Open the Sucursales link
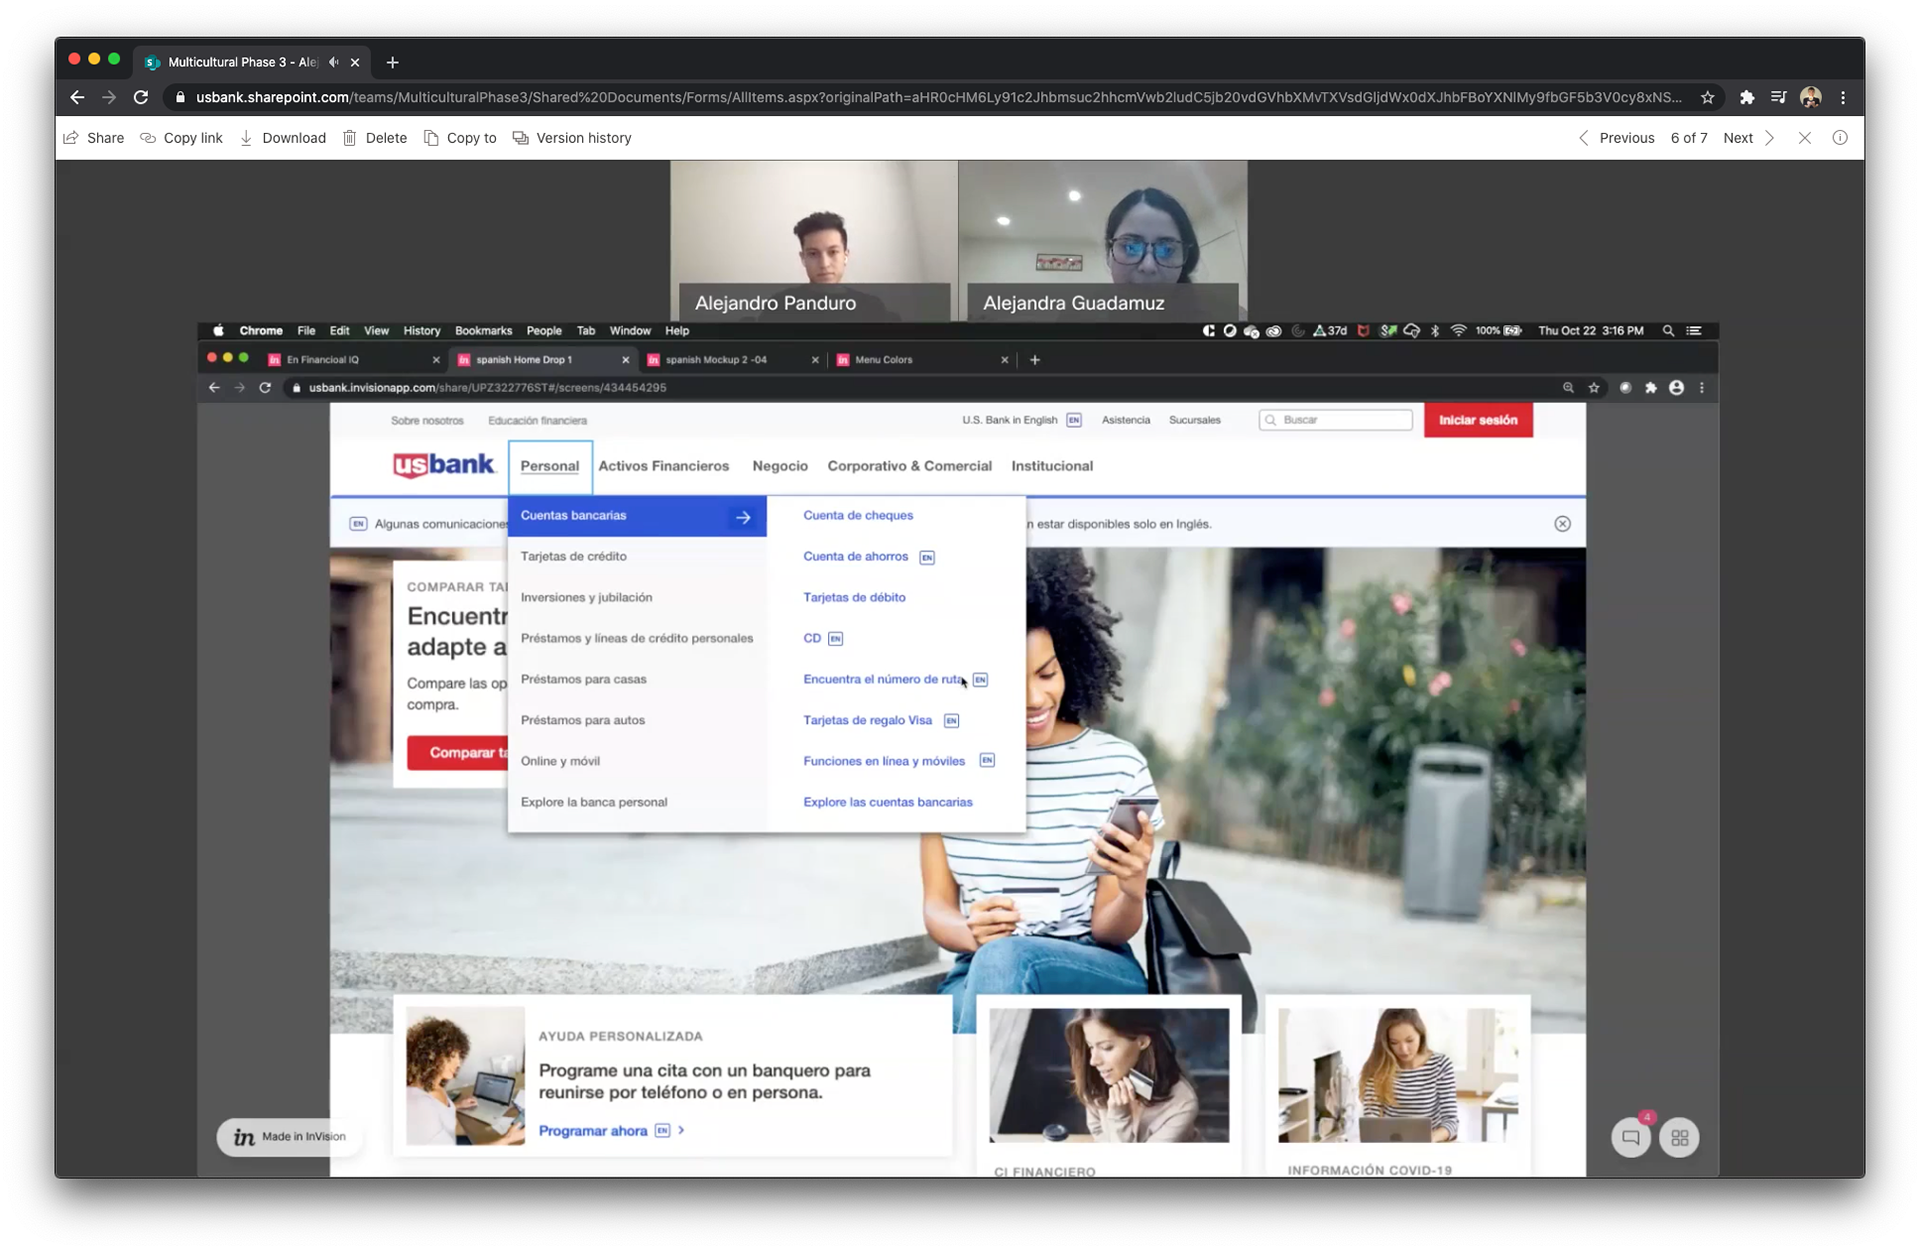Screen dimensions: 1920x1251 [x=1195, y=420]
